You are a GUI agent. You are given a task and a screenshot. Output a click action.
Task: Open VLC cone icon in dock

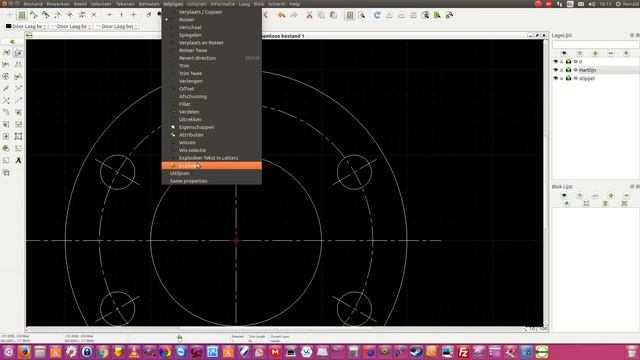(x=133, y=352)
